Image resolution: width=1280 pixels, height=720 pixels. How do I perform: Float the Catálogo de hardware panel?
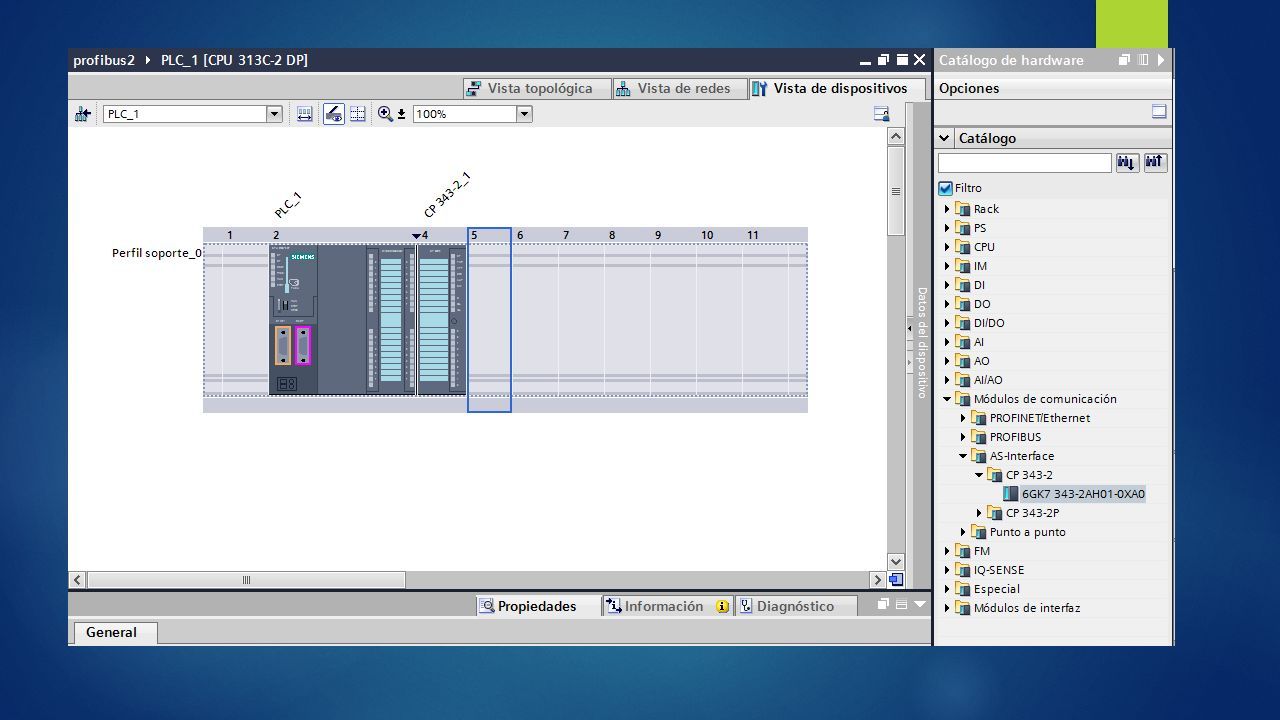[1124, 60]
